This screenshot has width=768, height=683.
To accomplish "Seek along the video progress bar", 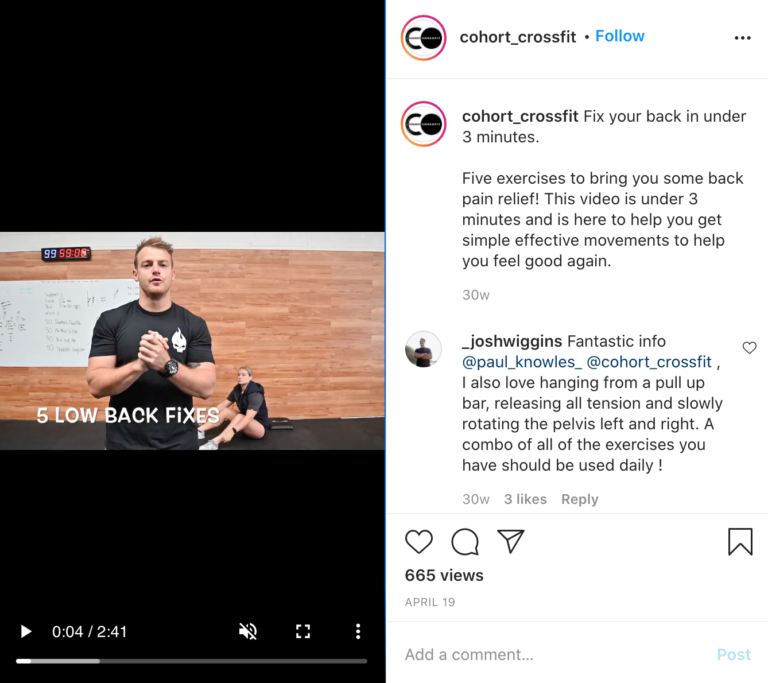I will click(192, 661).
